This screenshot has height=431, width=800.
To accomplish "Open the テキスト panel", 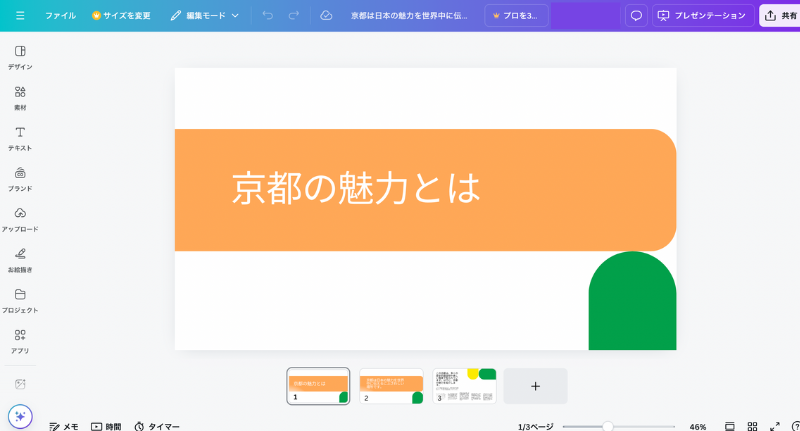I will (20, 139).
